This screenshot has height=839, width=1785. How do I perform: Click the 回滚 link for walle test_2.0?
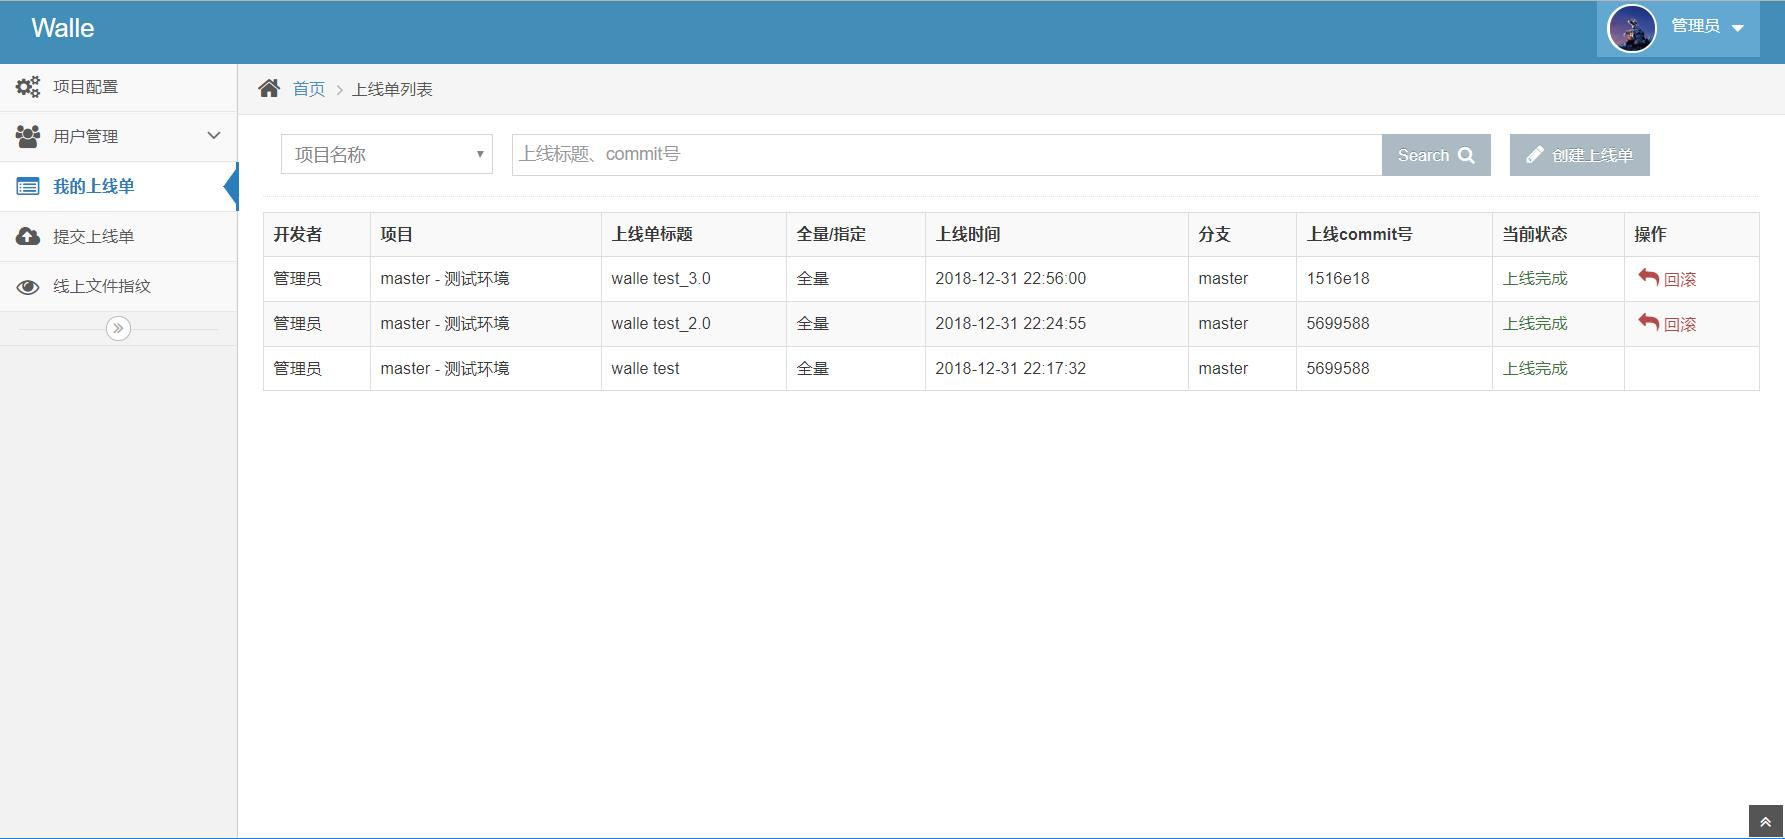(x=1680, y=324)
